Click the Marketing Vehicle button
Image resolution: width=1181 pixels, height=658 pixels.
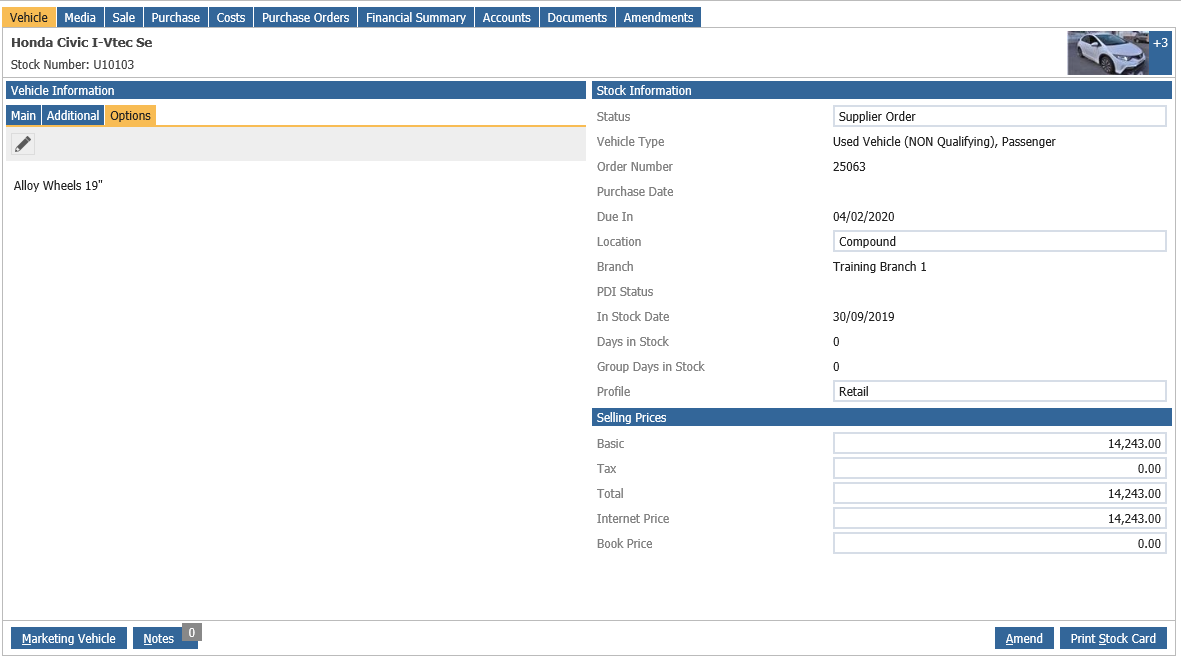(69, 638)
